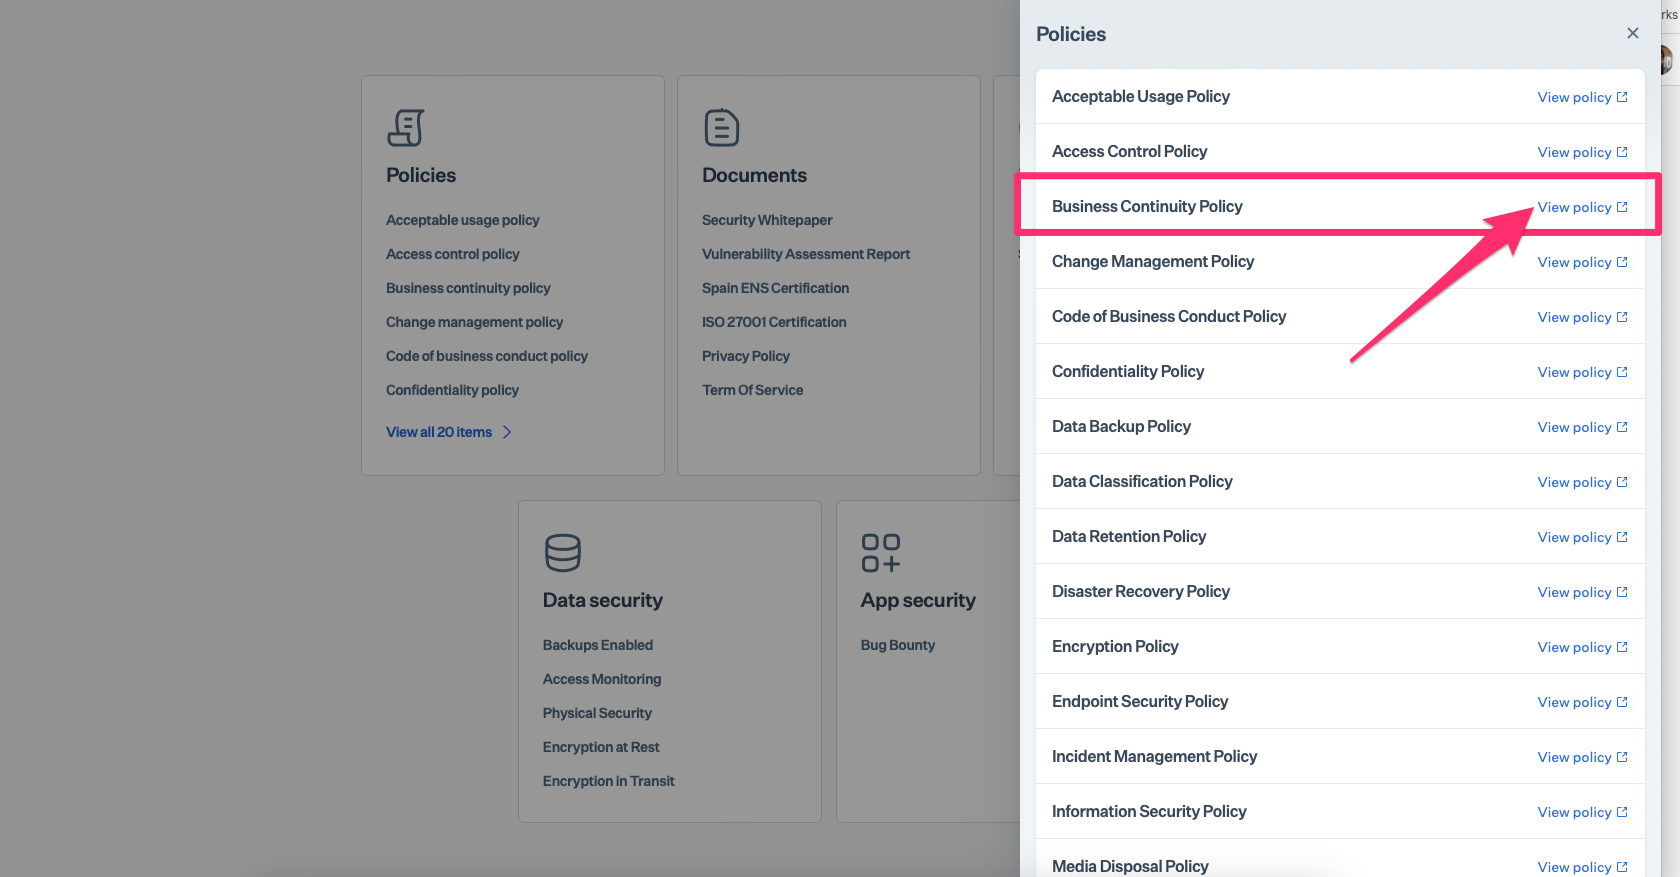The height and width of the screenshot is (877, 1680).
Task: Open ISO 27001 Certification document
Action: coord(774,322)
